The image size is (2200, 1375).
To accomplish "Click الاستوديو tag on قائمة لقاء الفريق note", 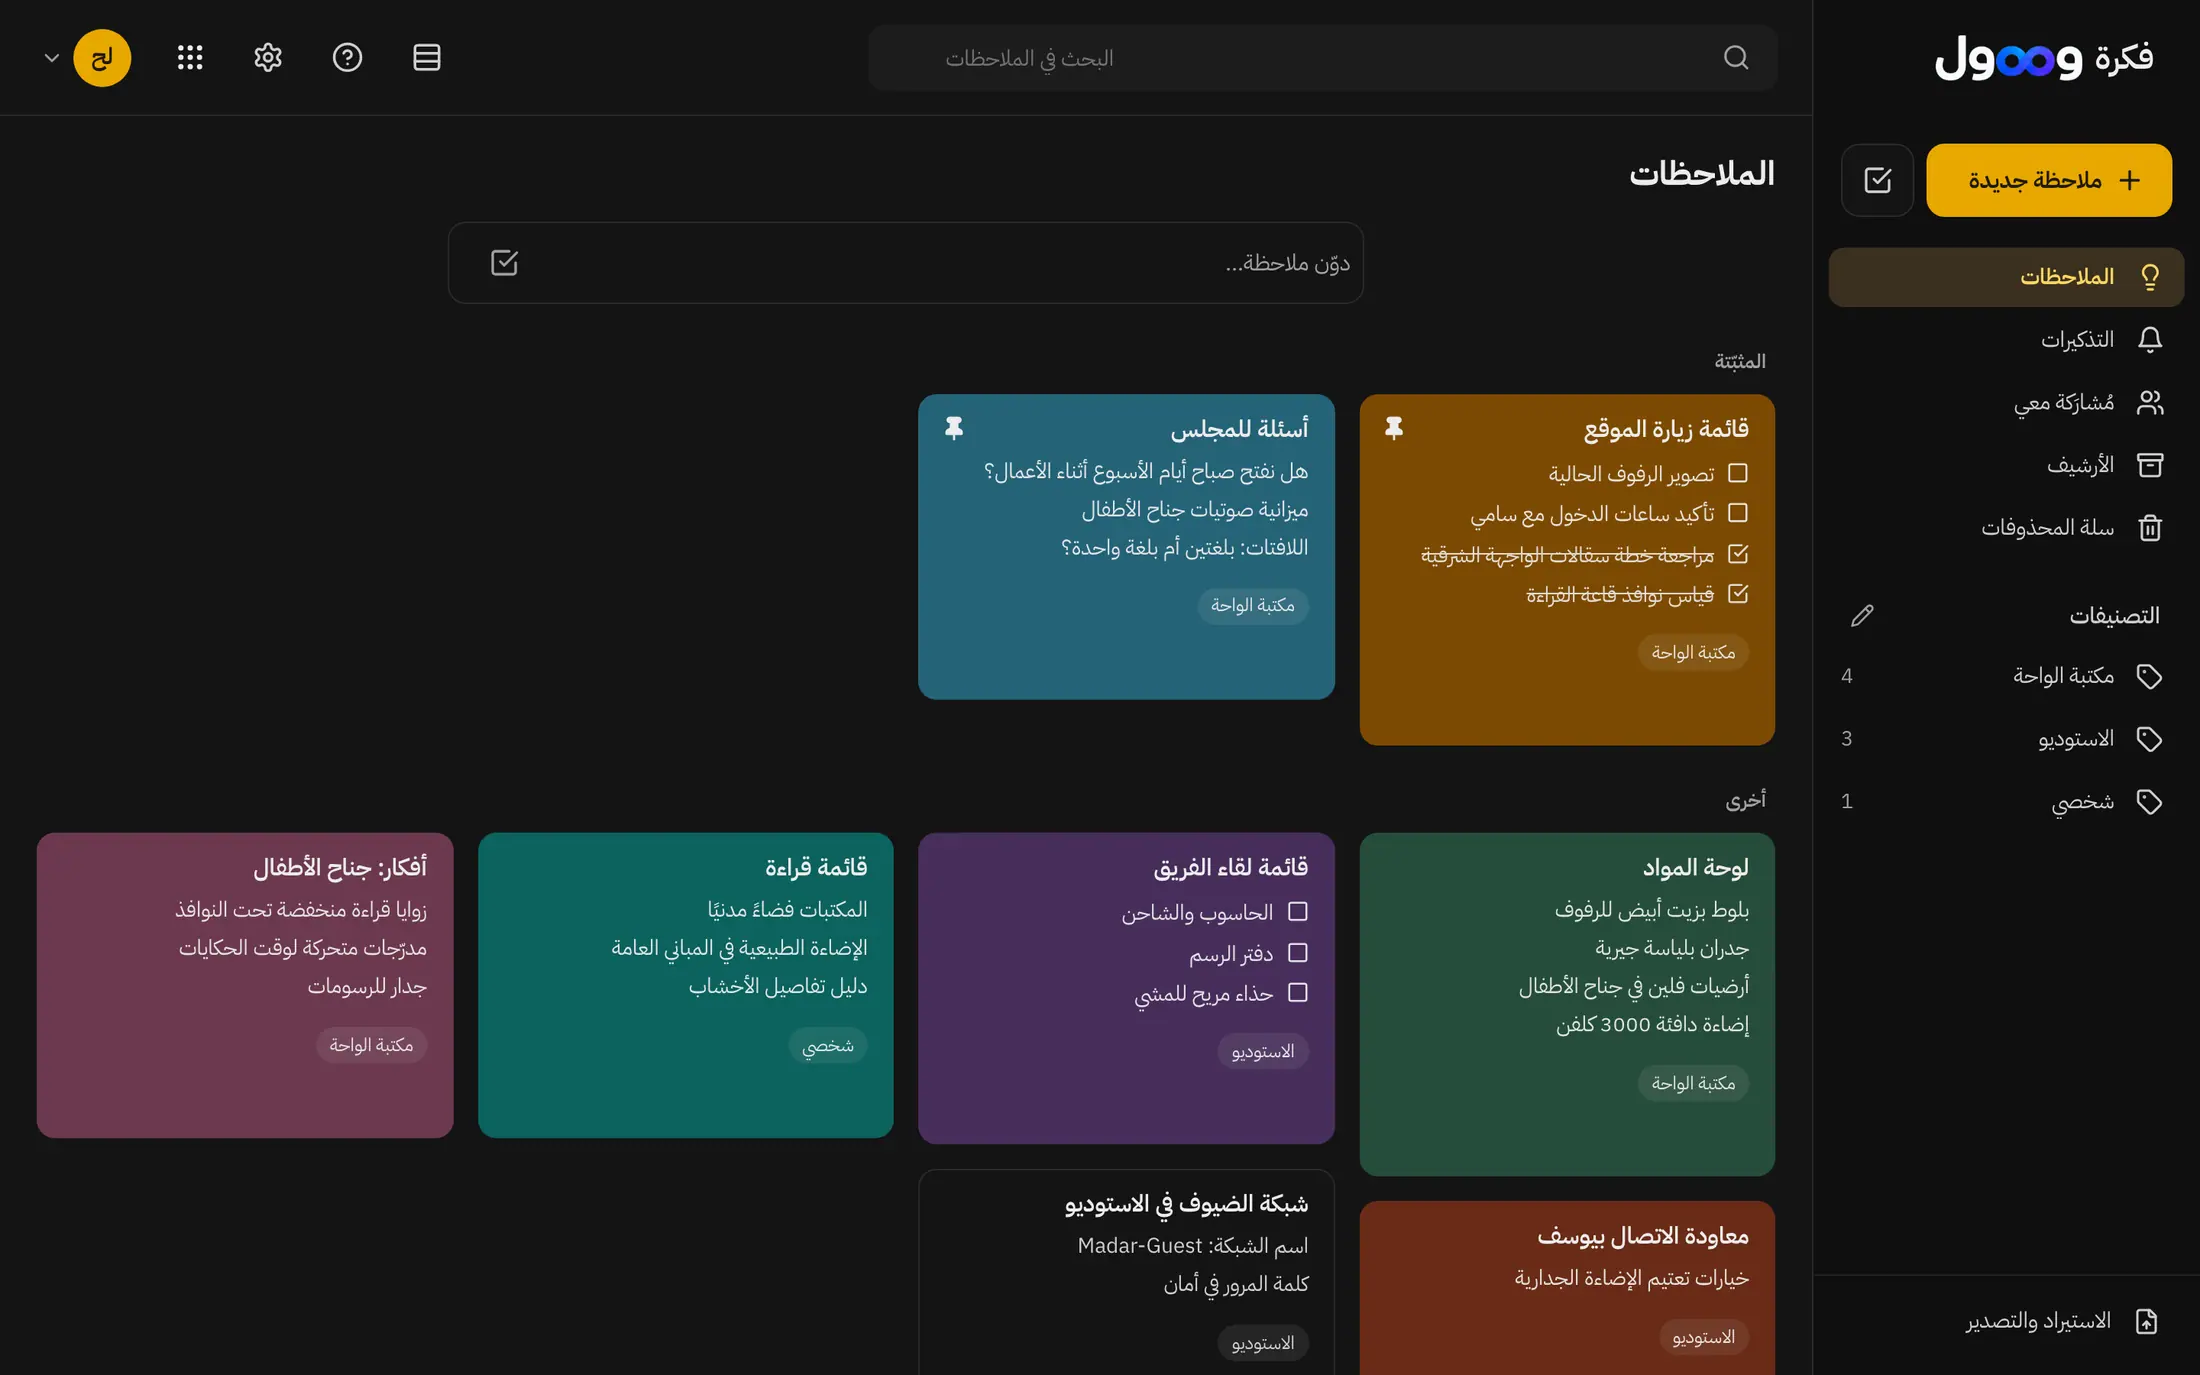I will point(1263,1052).
